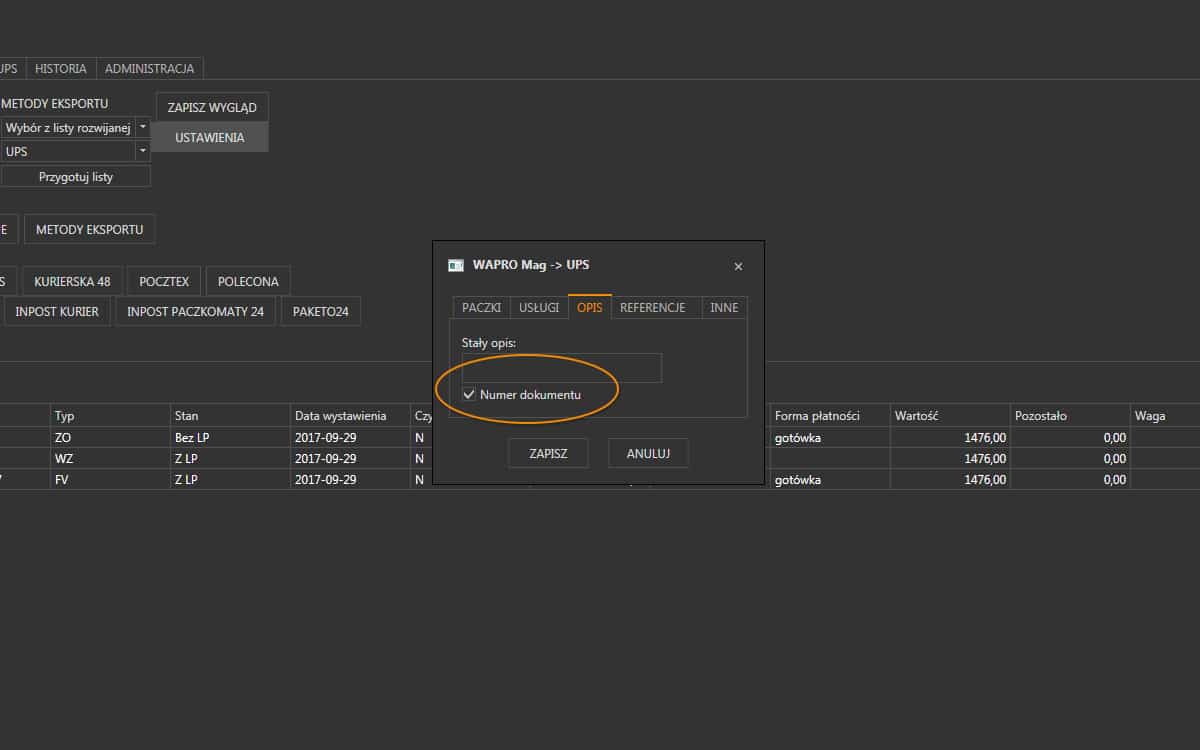The image size is (1200, 750).
Task: Click the WAPRO Mag dialog title icon
Action: coord(455,266)
